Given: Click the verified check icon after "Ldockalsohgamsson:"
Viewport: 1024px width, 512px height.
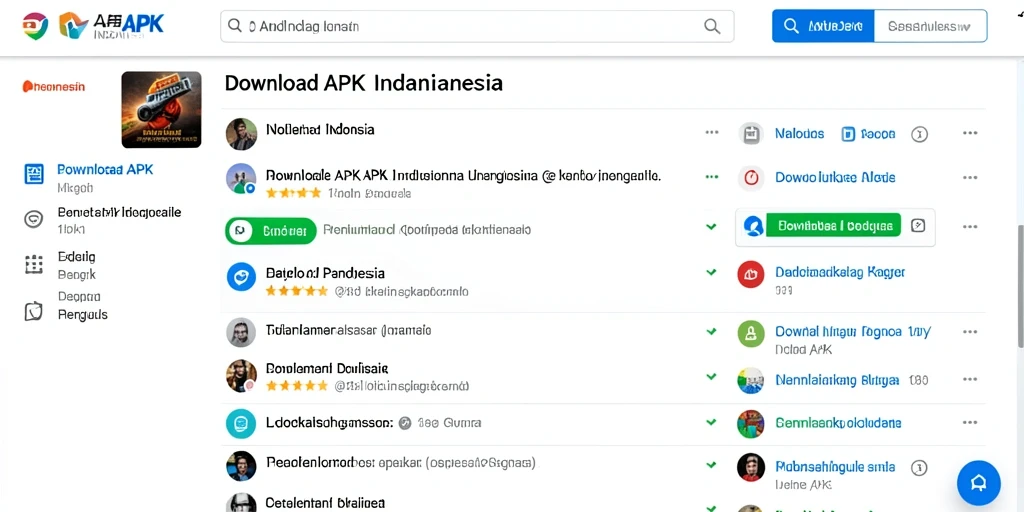Looking at the screenshot, I should 405,423.
